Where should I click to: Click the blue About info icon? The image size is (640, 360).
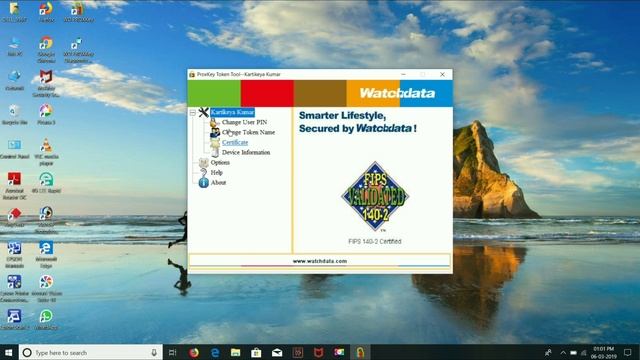[203, 182]
